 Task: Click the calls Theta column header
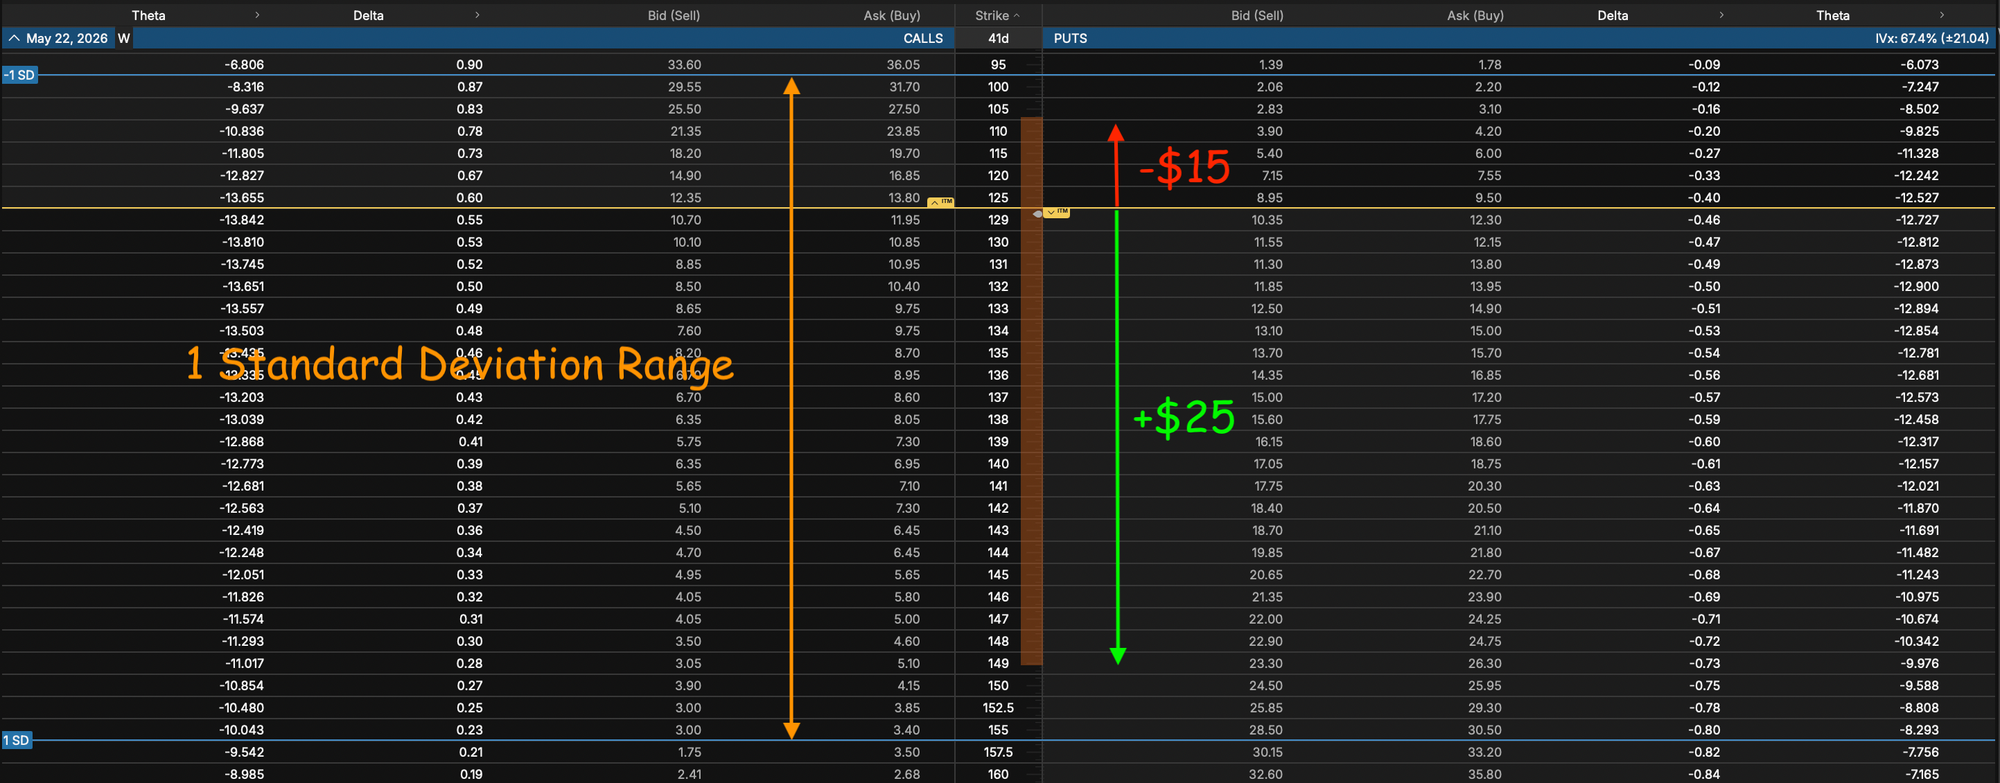click(149, 15)
